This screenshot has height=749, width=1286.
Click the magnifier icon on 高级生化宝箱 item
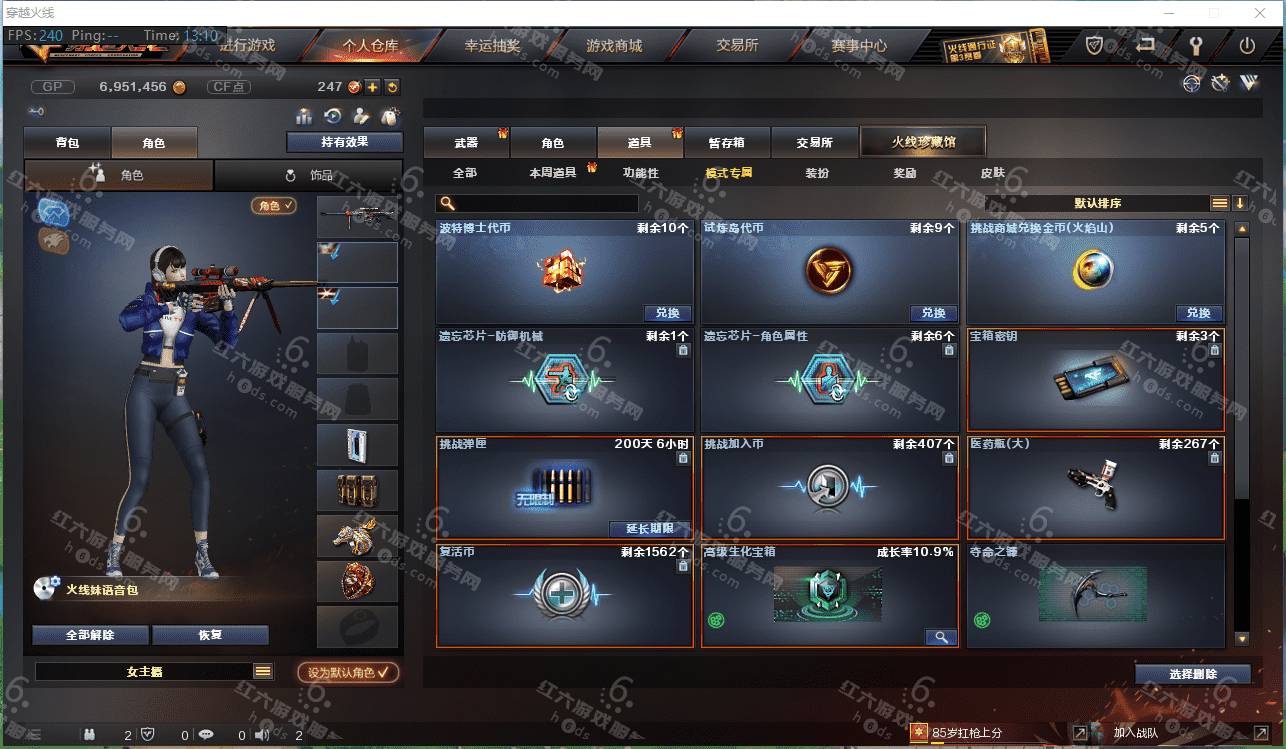941,637
